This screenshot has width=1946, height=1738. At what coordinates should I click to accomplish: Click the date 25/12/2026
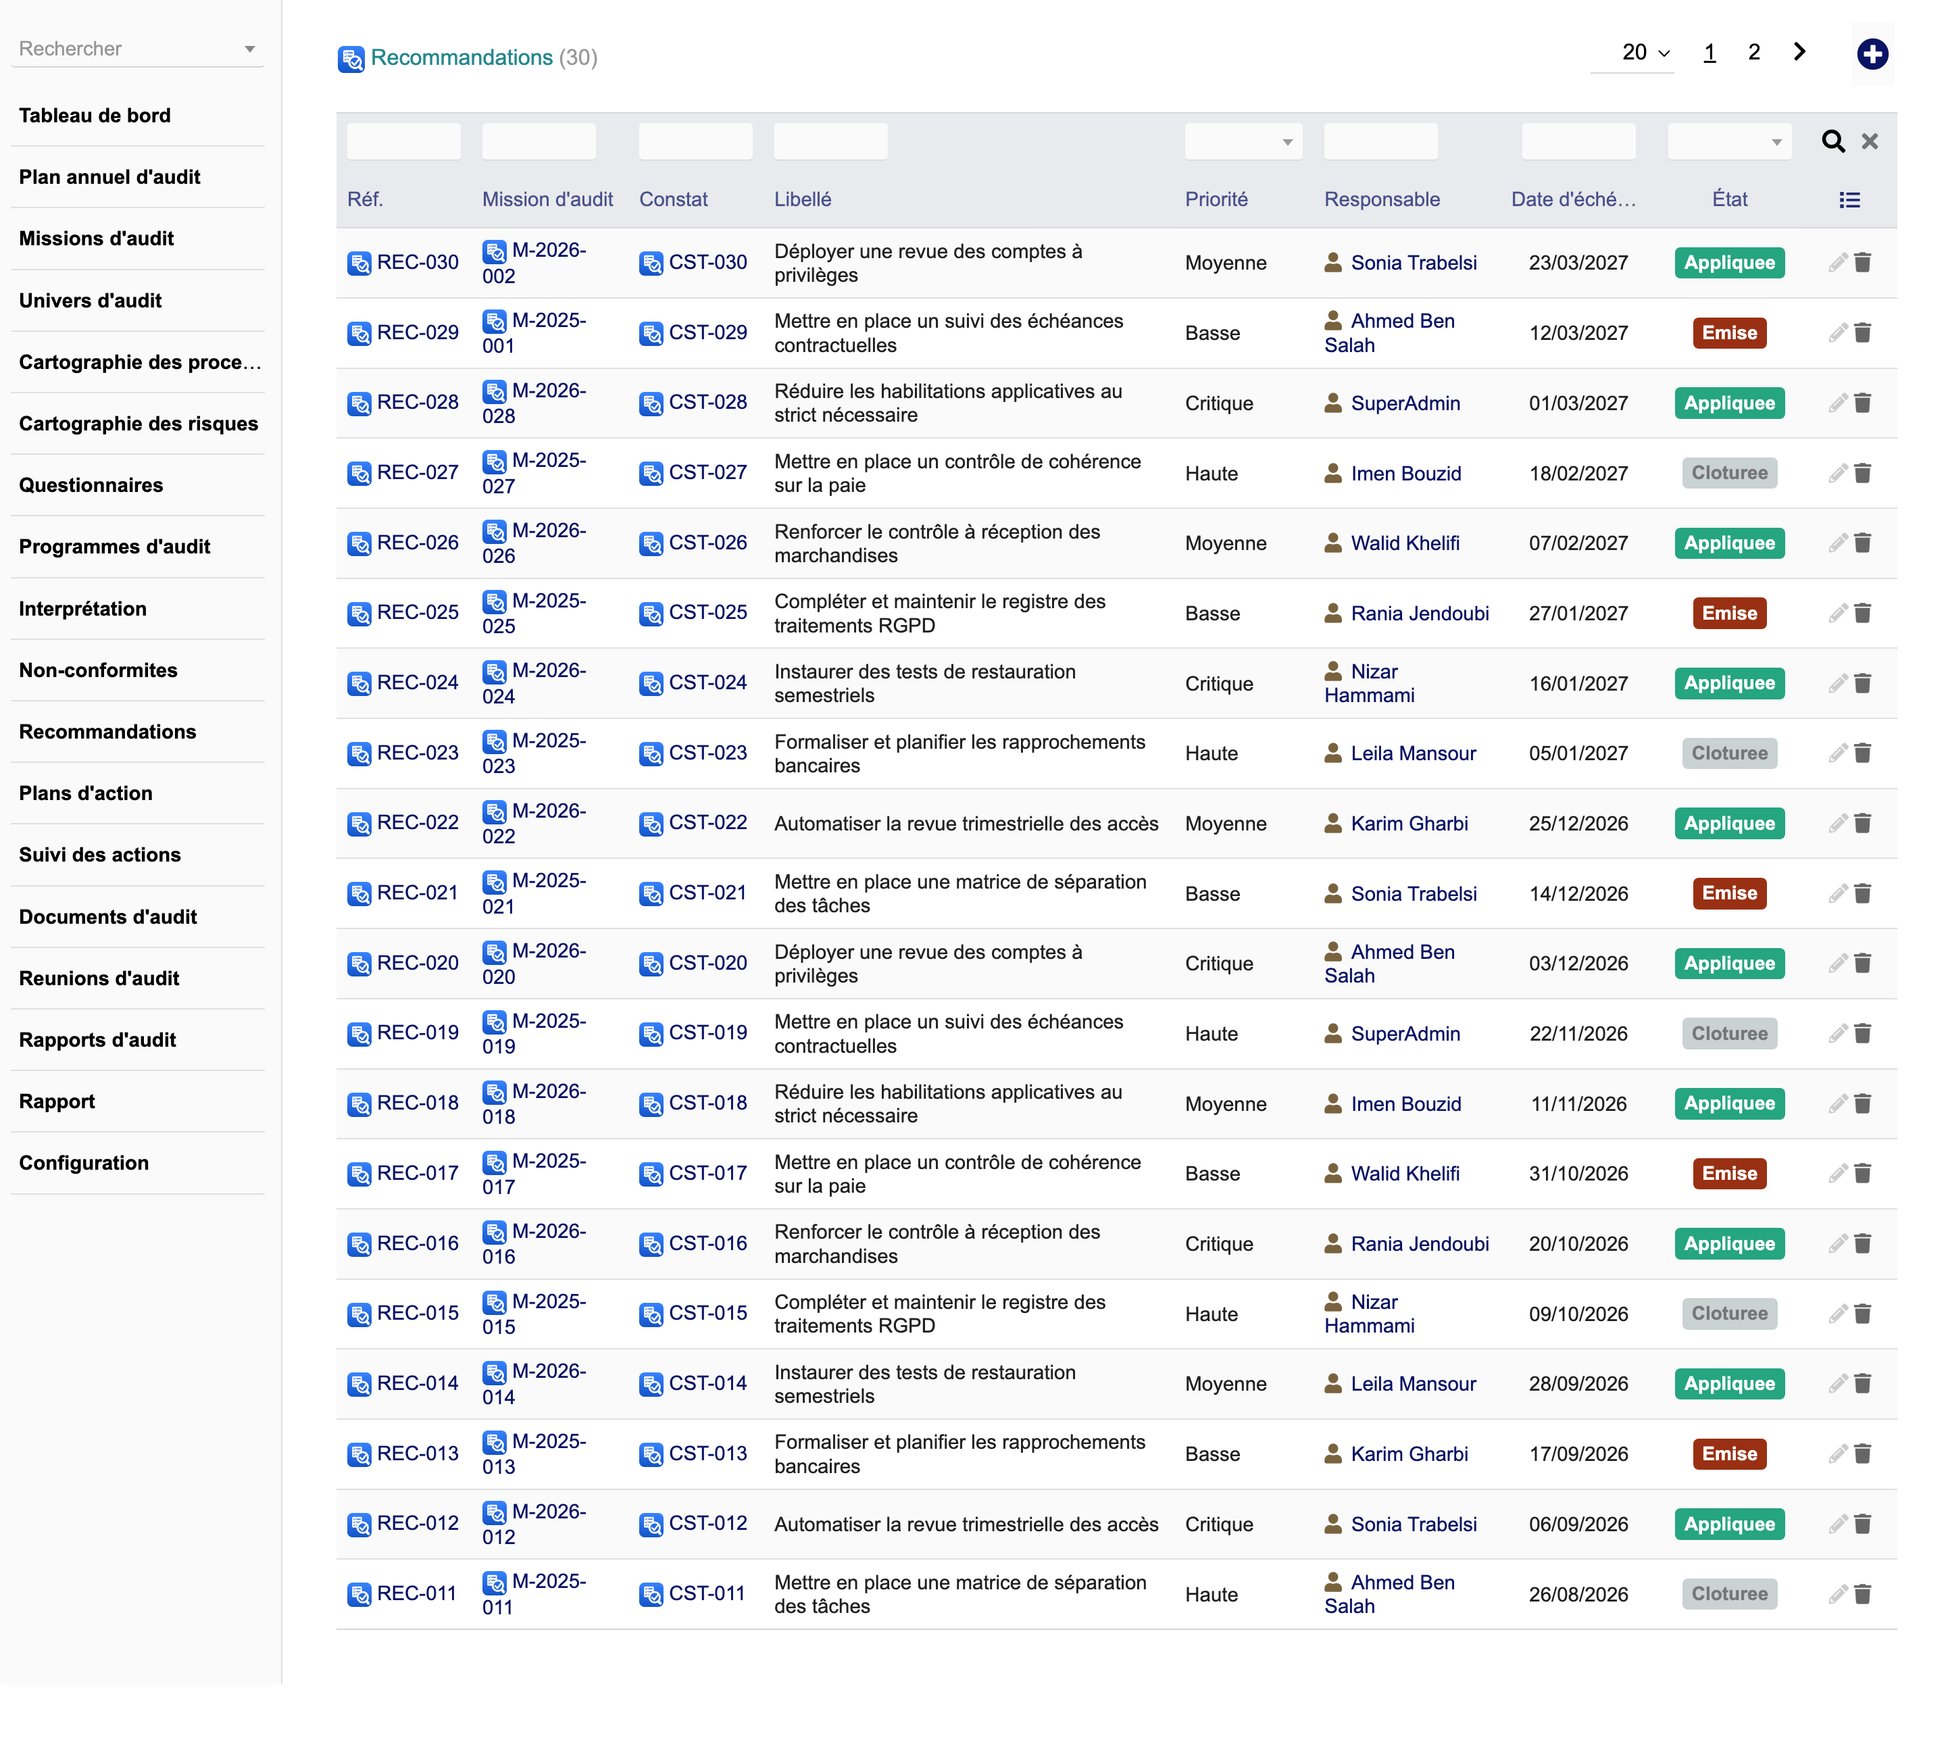tap(1578, 823)
